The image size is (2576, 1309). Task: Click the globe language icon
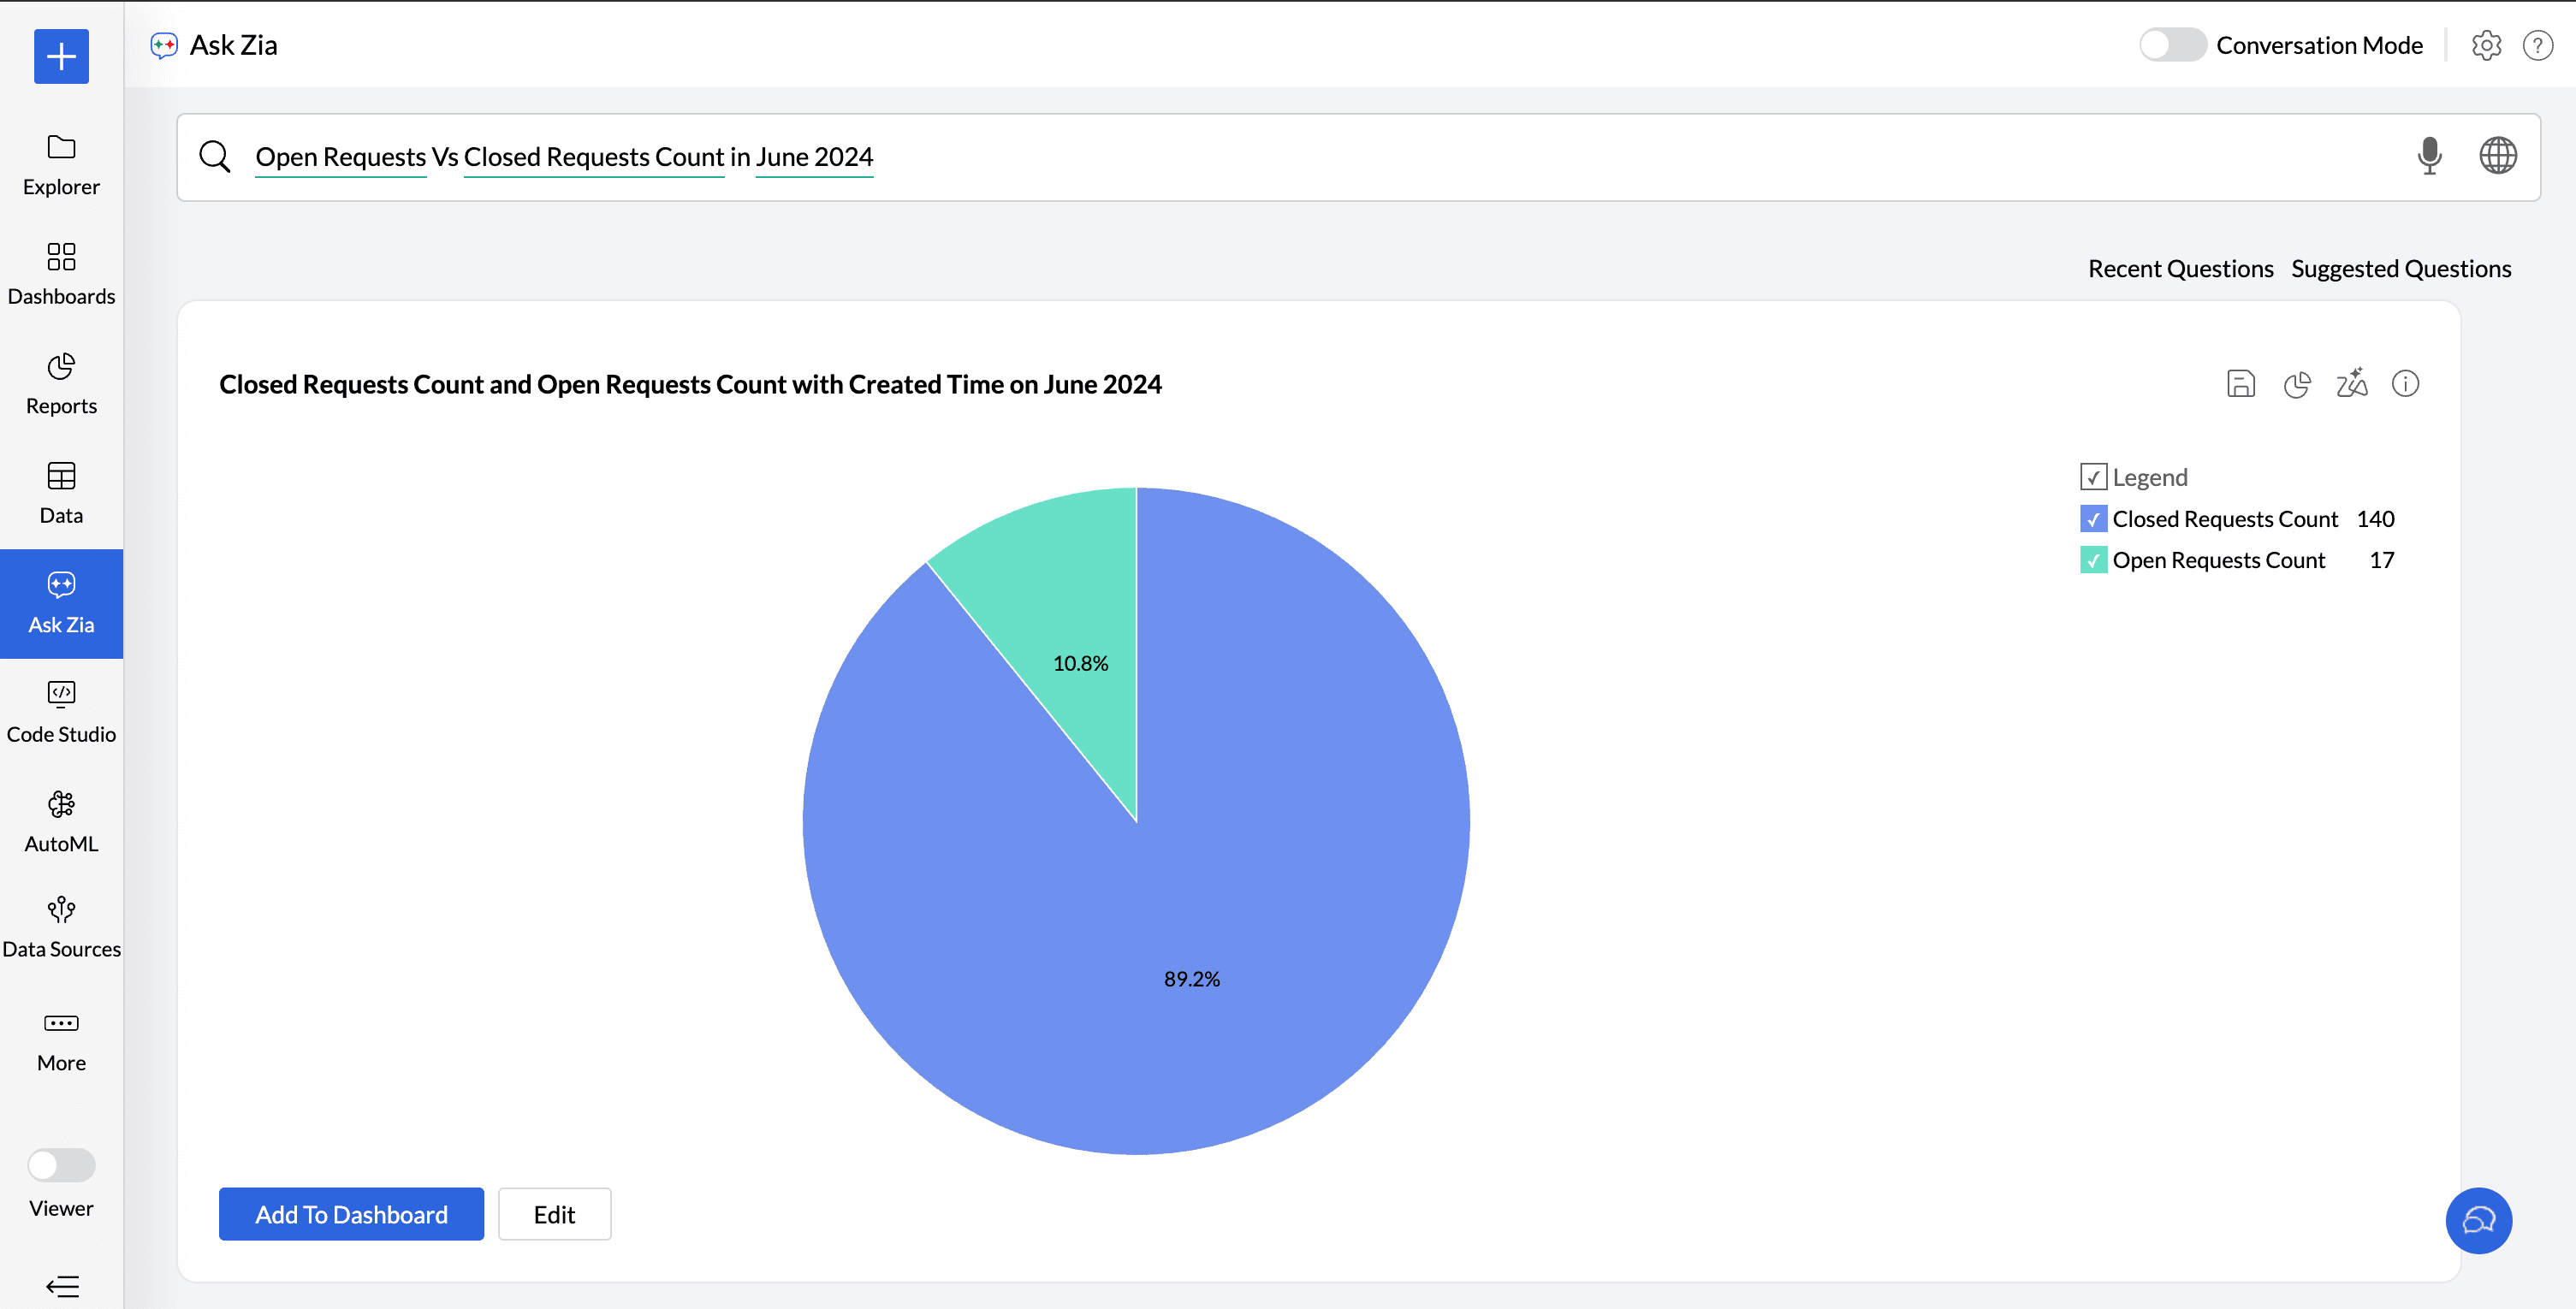2497,156
